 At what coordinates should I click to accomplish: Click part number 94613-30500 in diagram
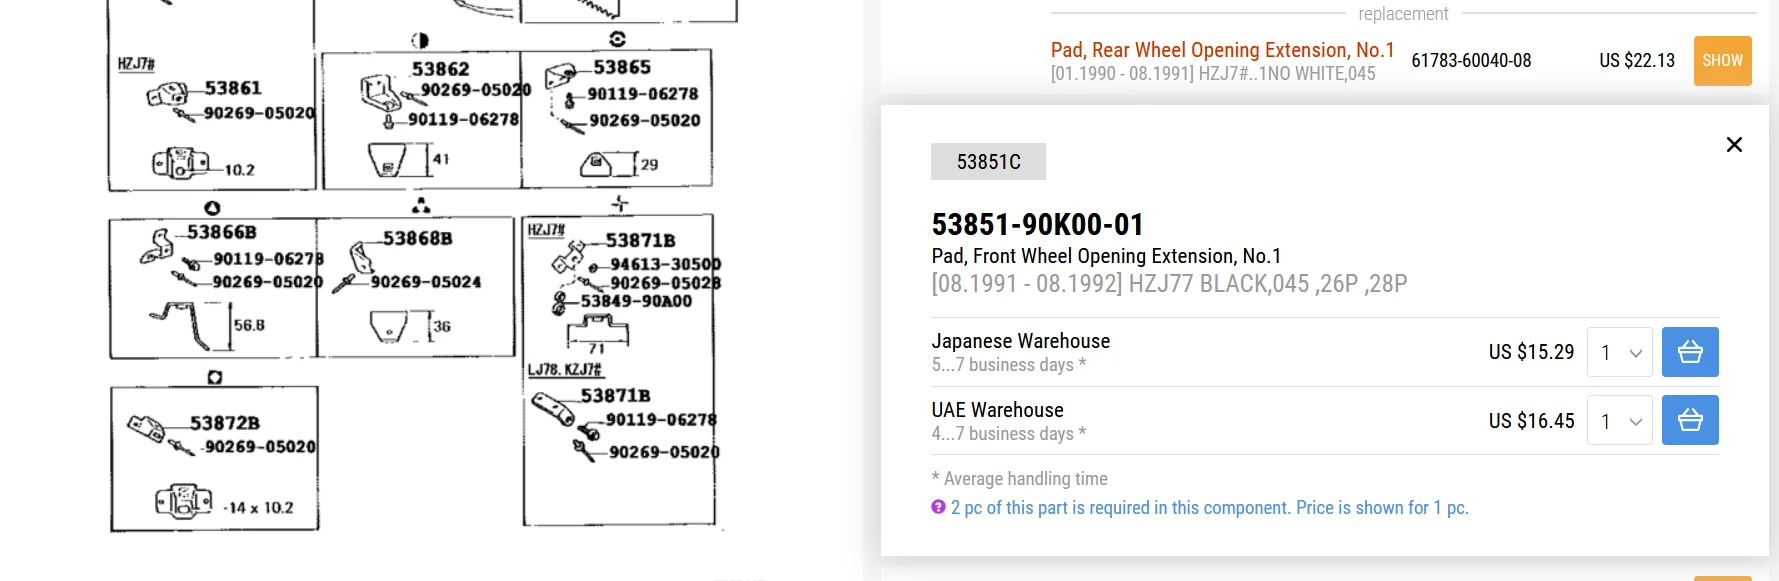[x=665, y=264]
